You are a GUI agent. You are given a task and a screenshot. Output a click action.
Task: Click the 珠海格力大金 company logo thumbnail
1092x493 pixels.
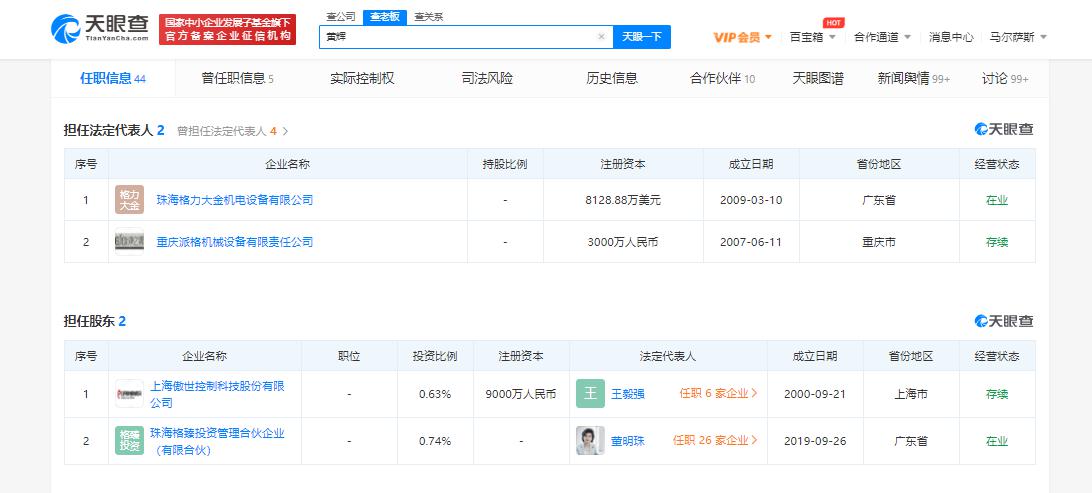pyautogui.click(x=130, y=200)
